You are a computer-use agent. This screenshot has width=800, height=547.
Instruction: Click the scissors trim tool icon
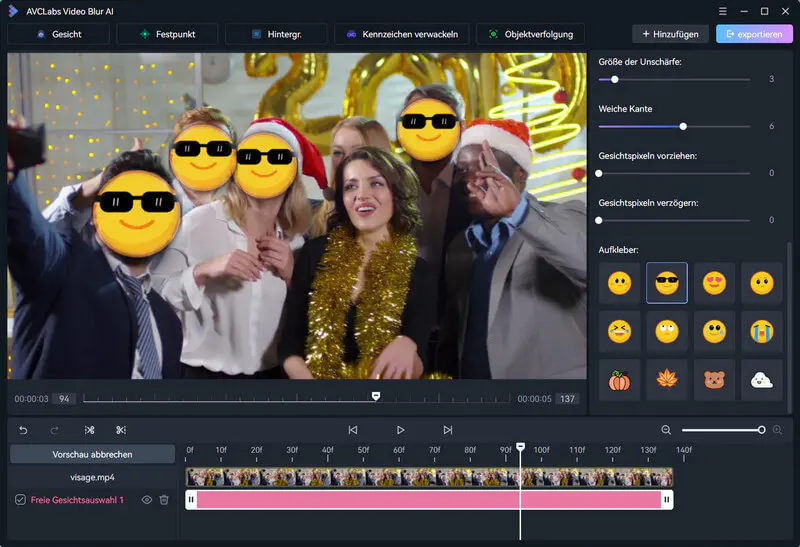[121, 430]
